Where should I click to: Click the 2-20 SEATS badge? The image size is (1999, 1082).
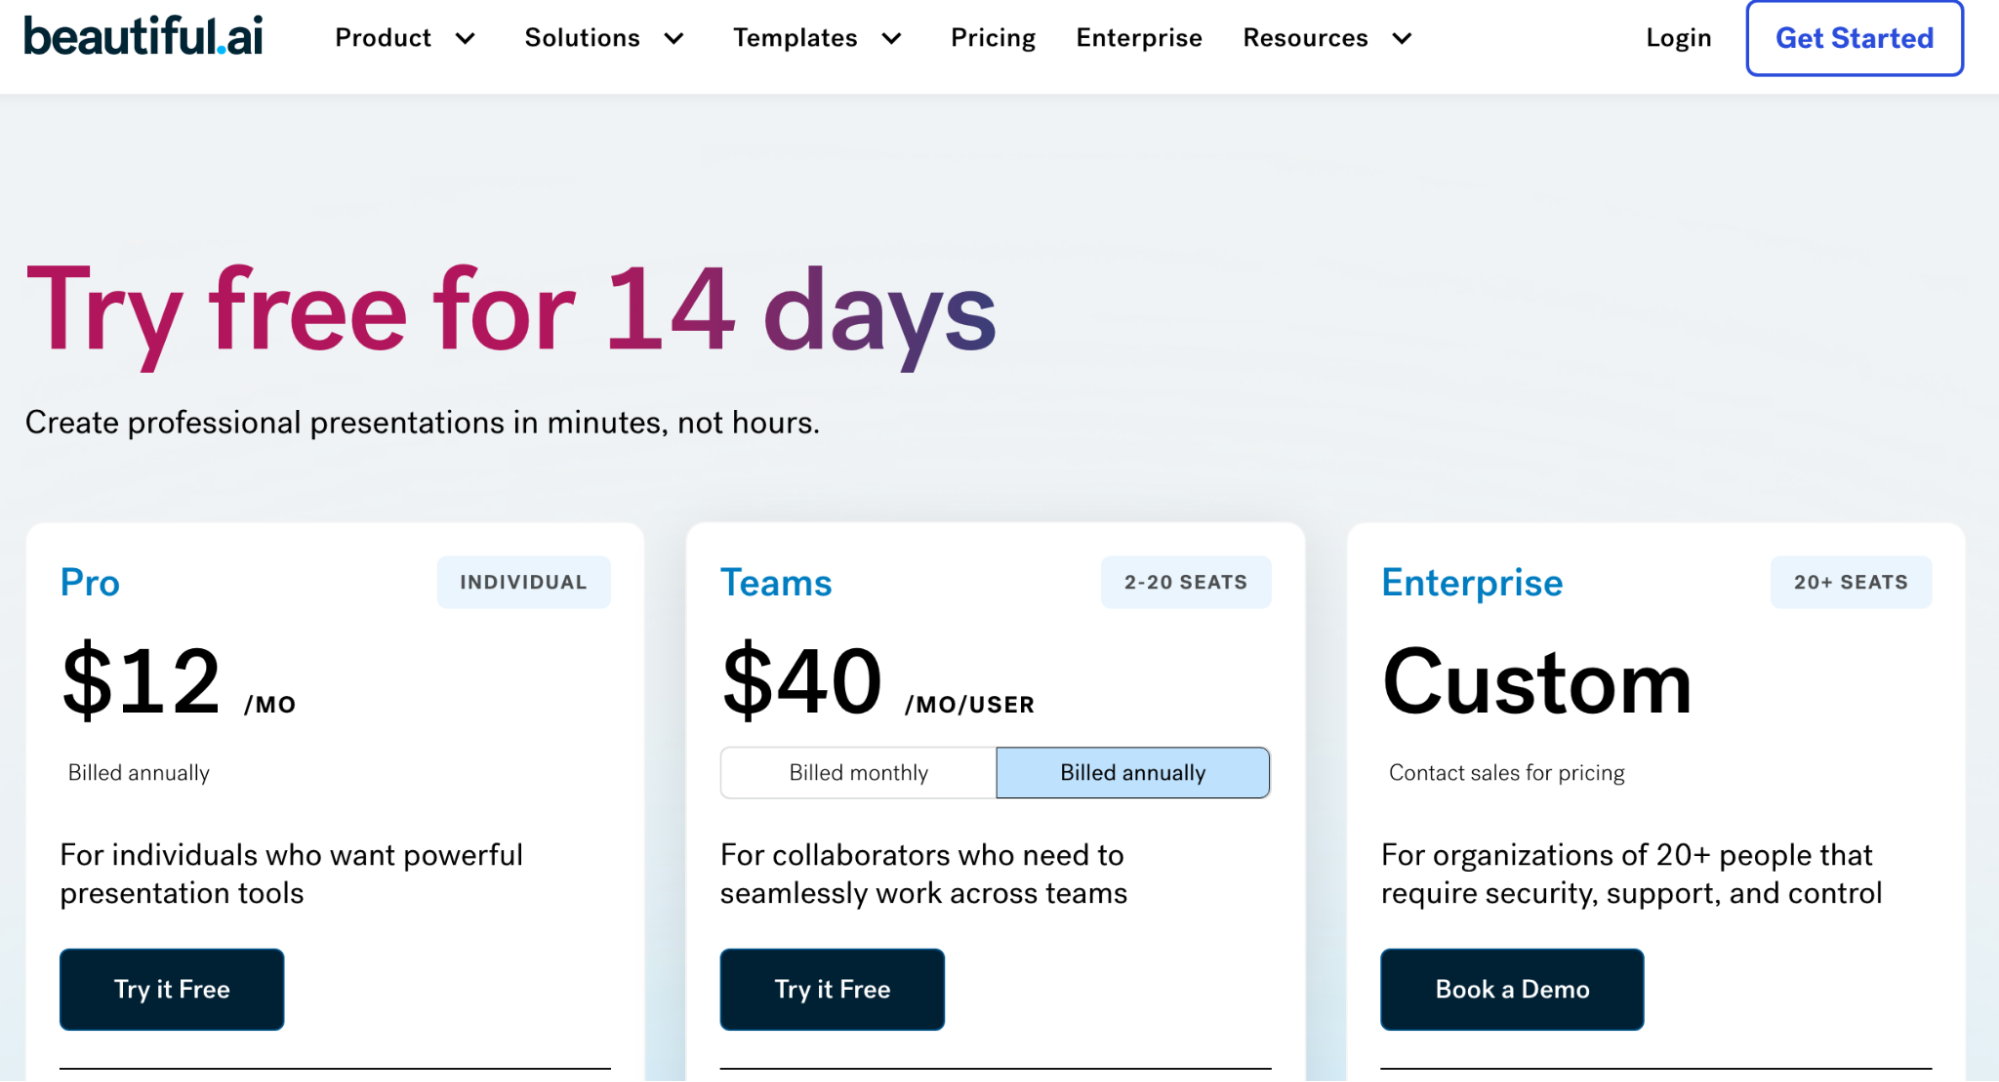(1185, 582)
